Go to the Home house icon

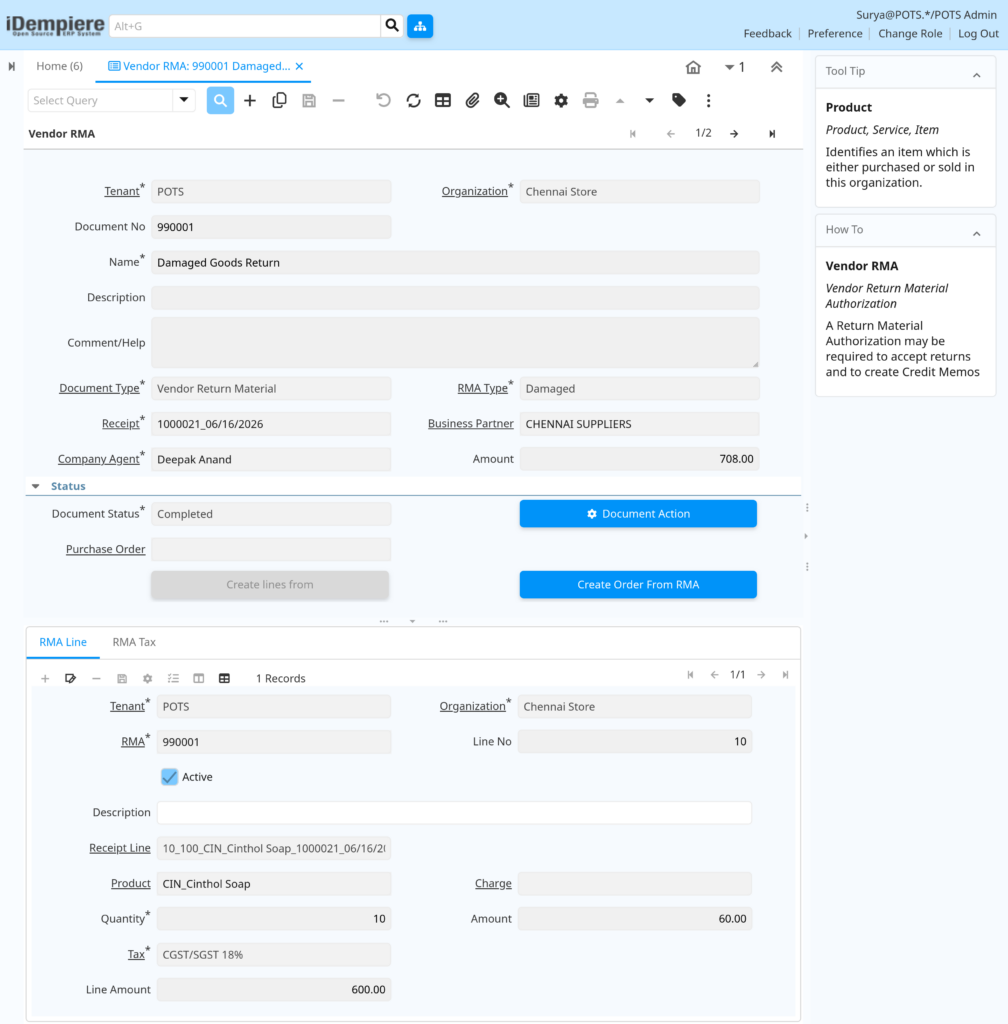[x=693, y=67]
